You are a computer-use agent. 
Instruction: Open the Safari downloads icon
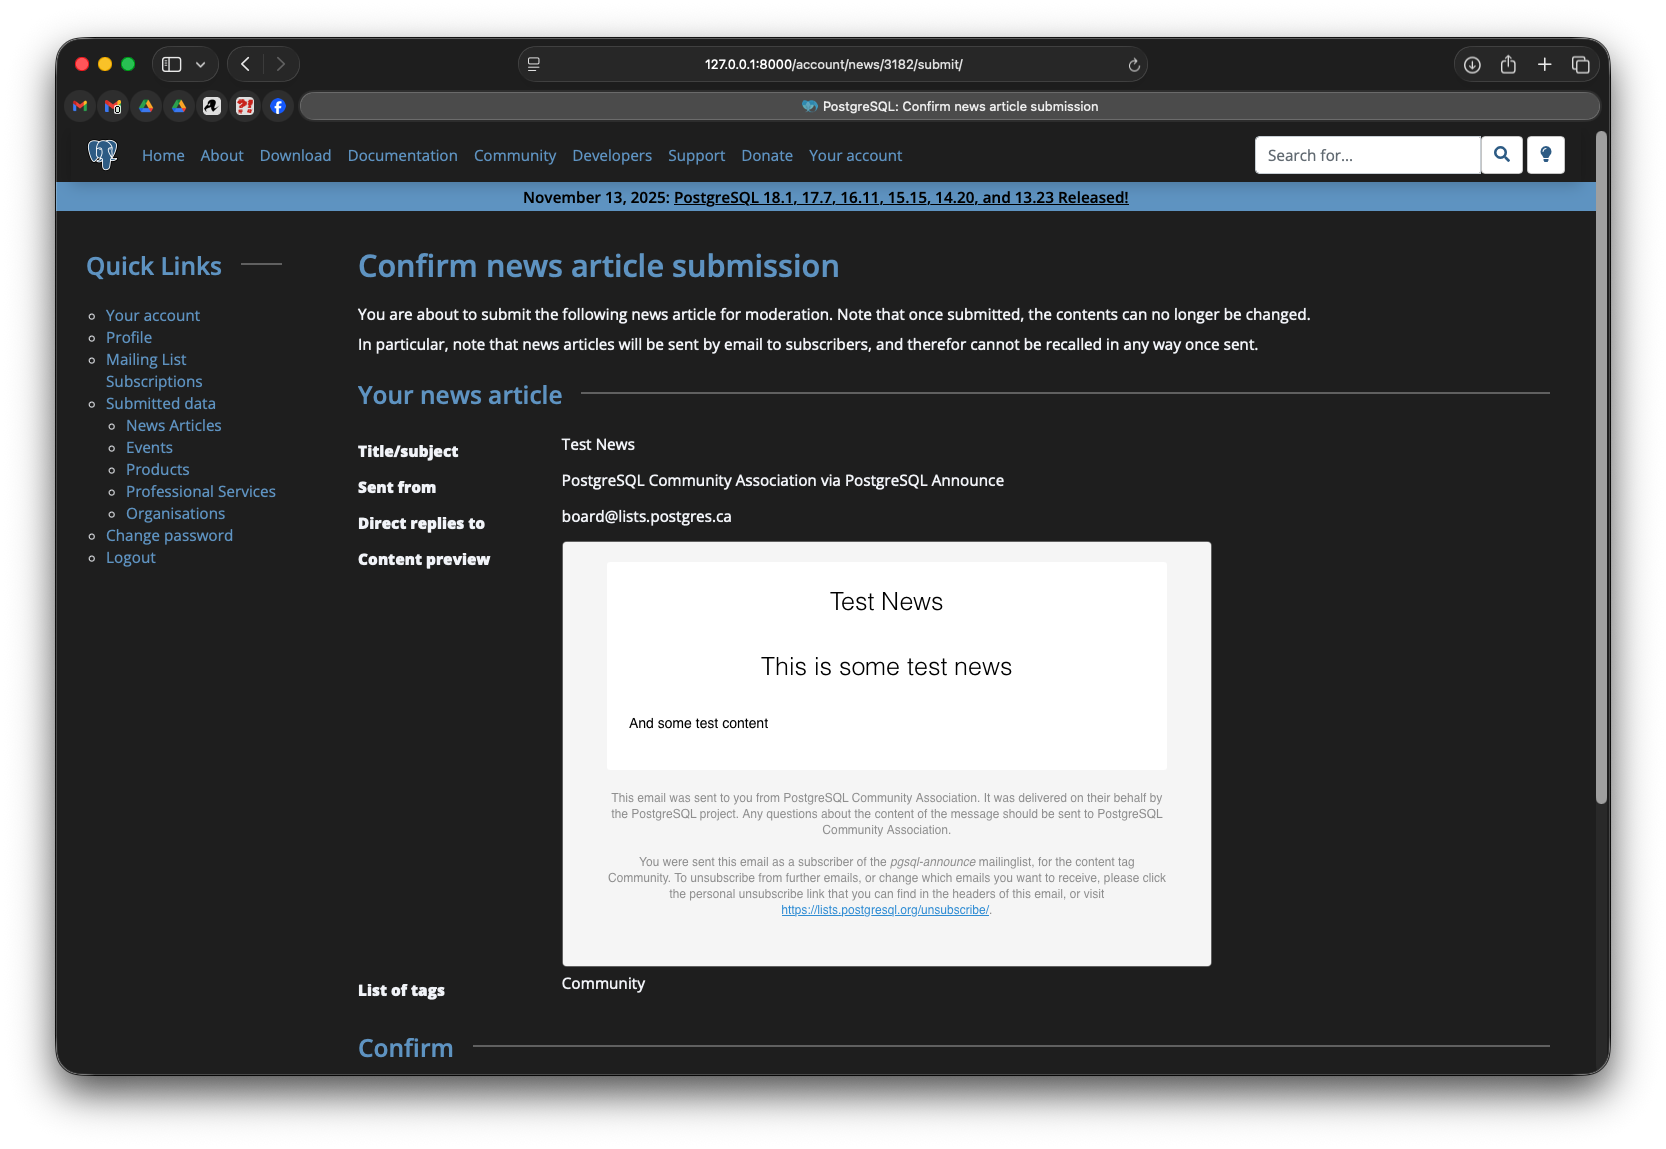pyautogui.click(x=1472, y=65)
